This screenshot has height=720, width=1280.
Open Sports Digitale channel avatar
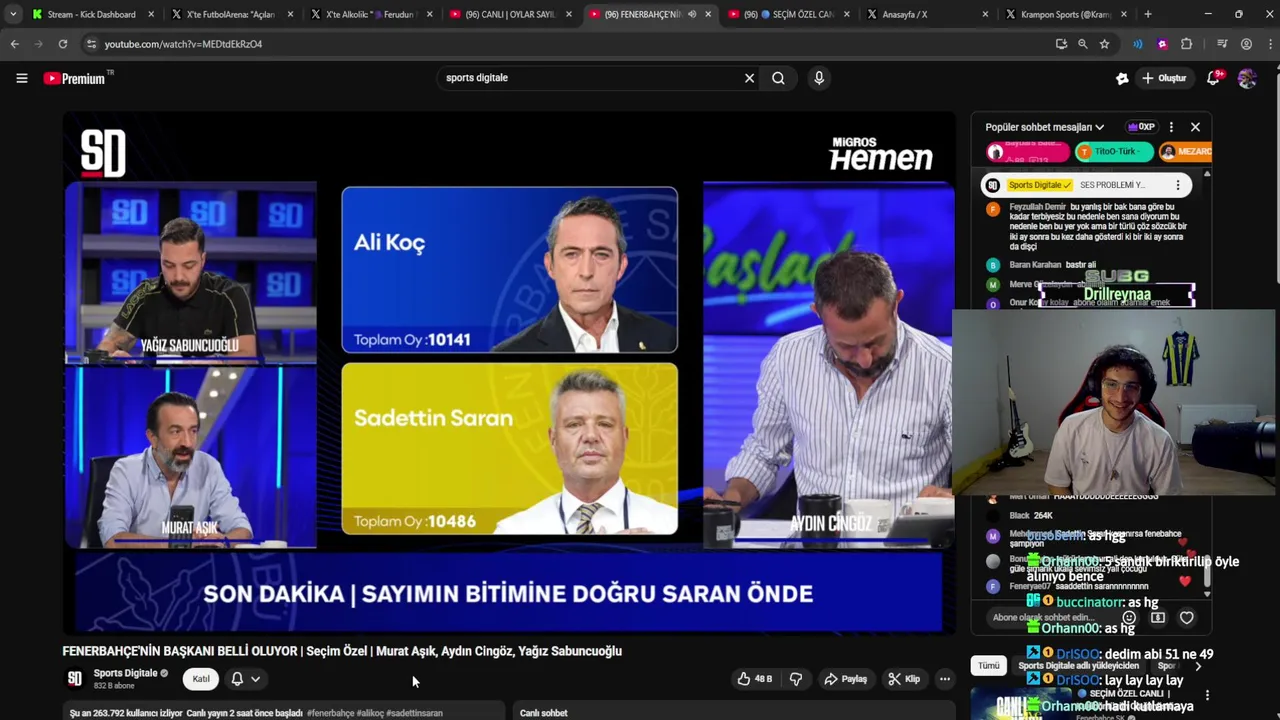74,679
